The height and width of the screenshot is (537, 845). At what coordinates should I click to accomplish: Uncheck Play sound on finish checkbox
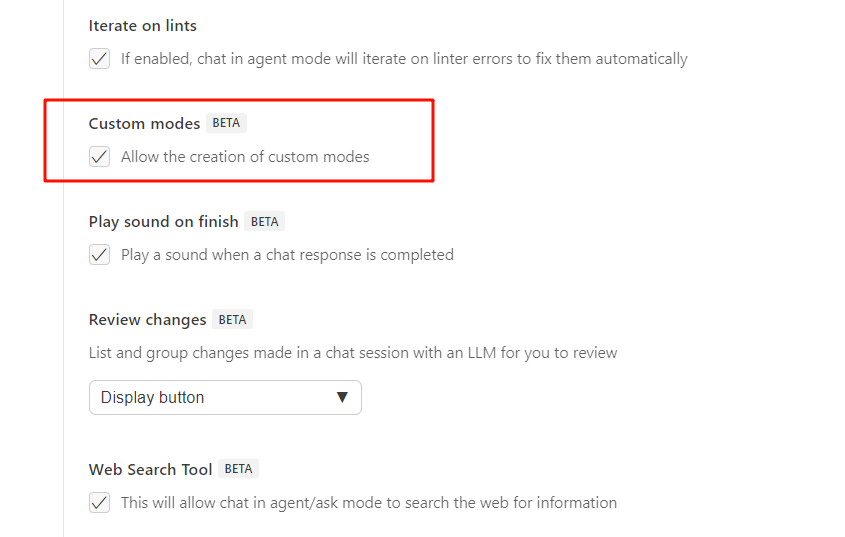[100, 255]
